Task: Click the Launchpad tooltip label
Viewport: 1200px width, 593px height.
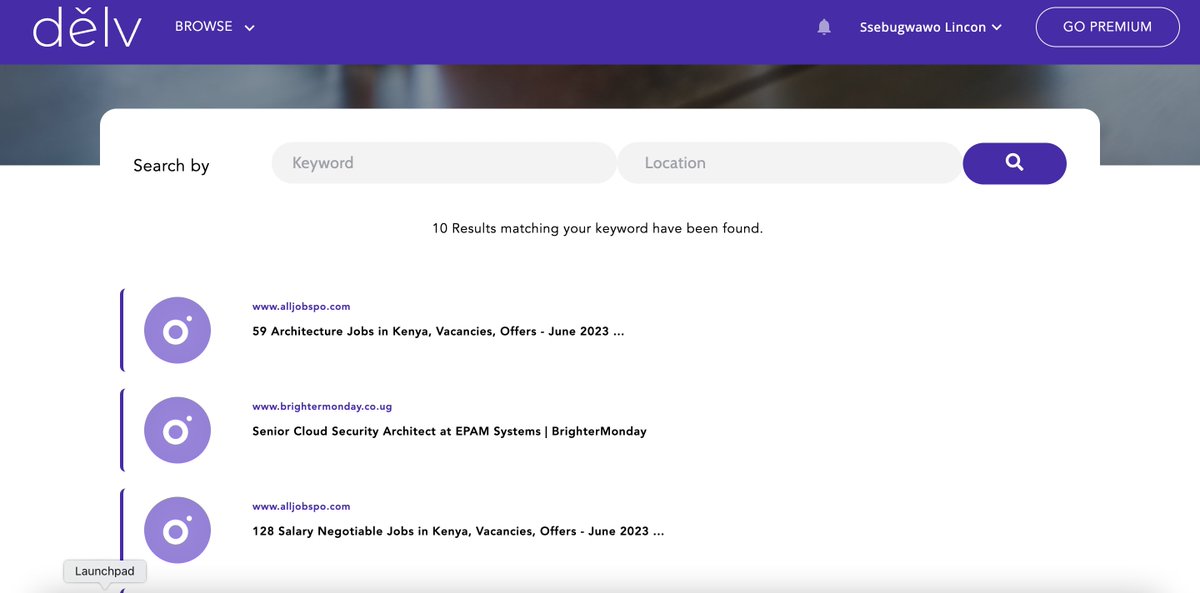Action: 105,571
